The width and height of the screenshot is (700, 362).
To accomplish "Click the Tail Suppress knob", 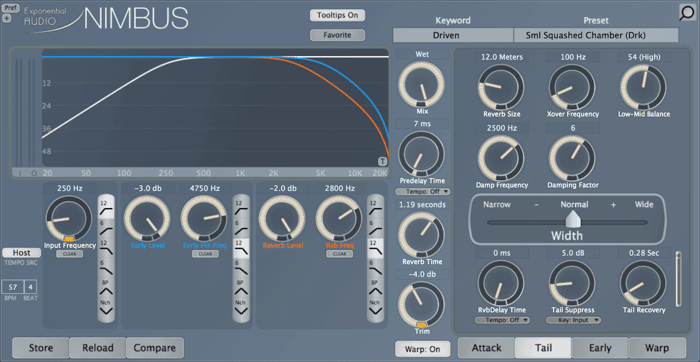I will 572,283.
